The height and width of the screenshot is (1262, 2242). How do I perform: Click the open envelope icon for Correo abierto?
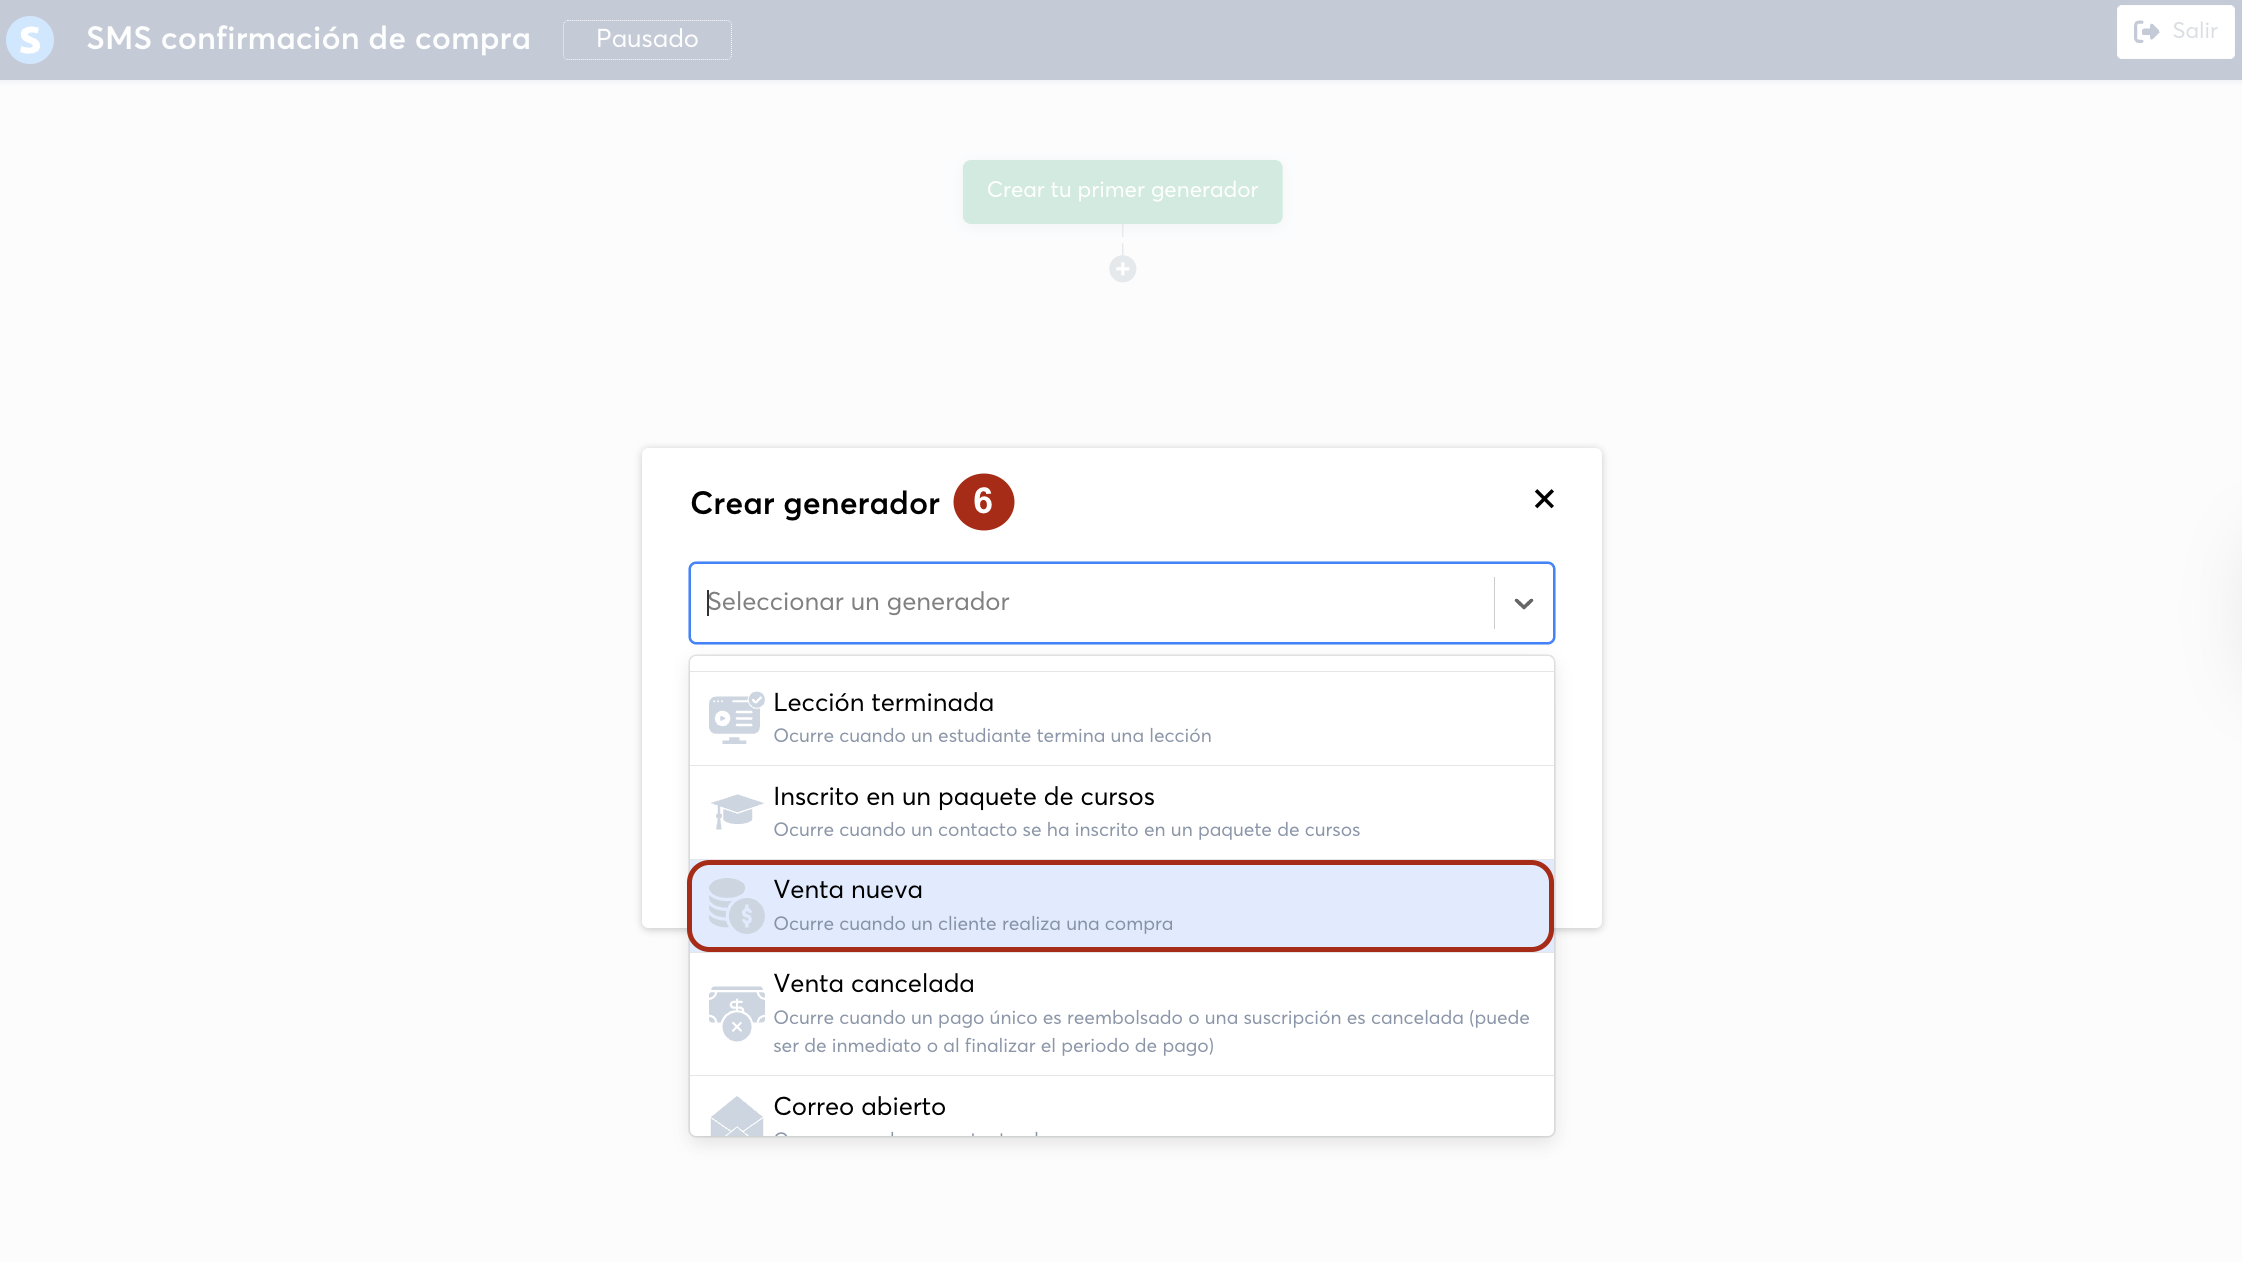[736, 1116]
